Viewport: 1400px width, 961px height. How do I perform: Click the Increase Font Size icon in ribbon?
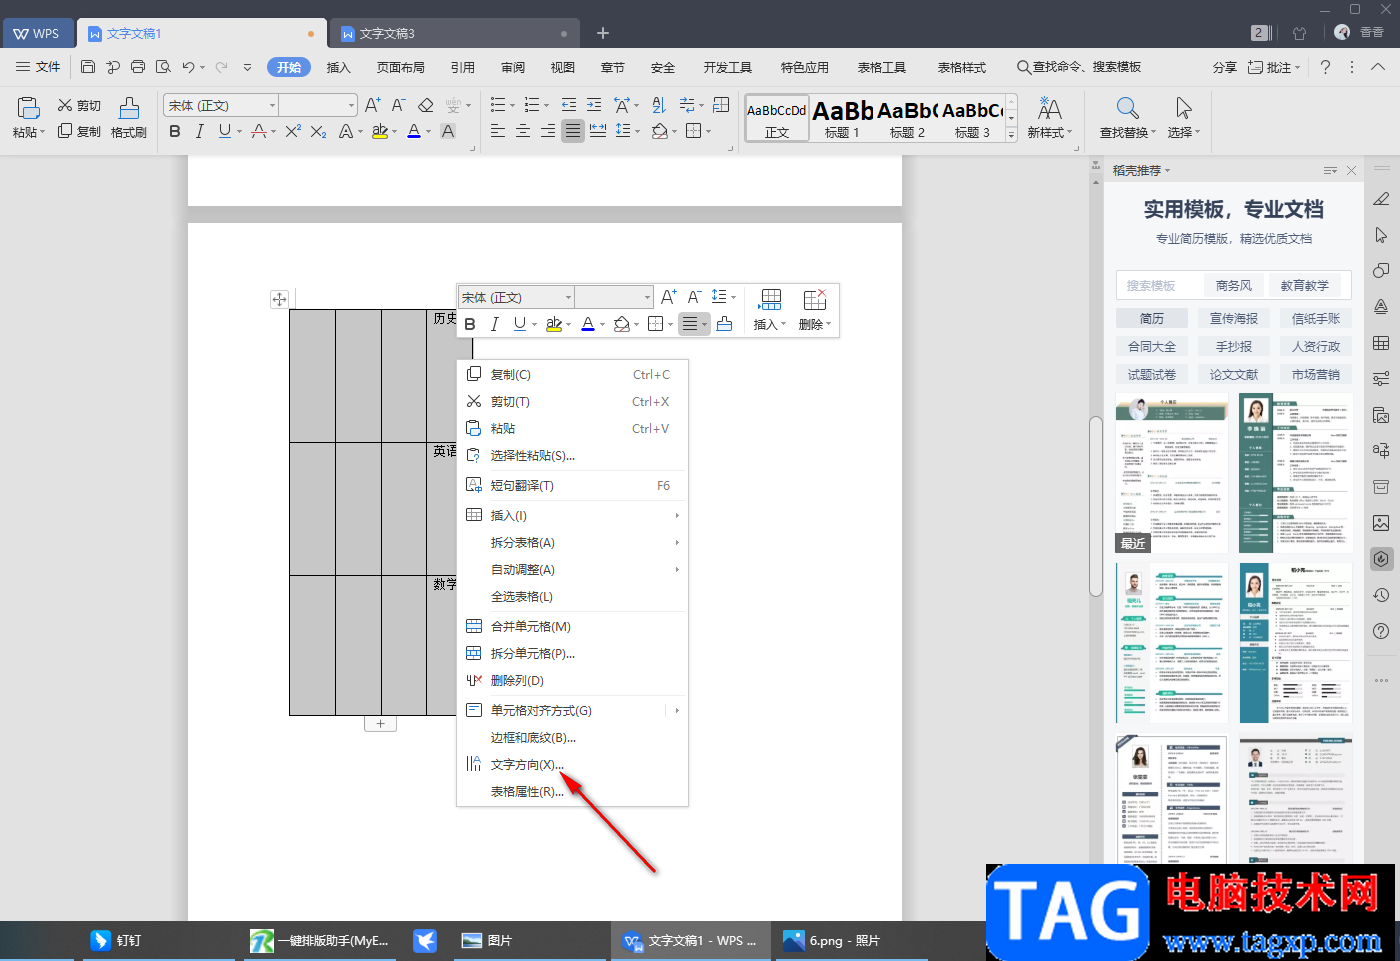point(373,105)
